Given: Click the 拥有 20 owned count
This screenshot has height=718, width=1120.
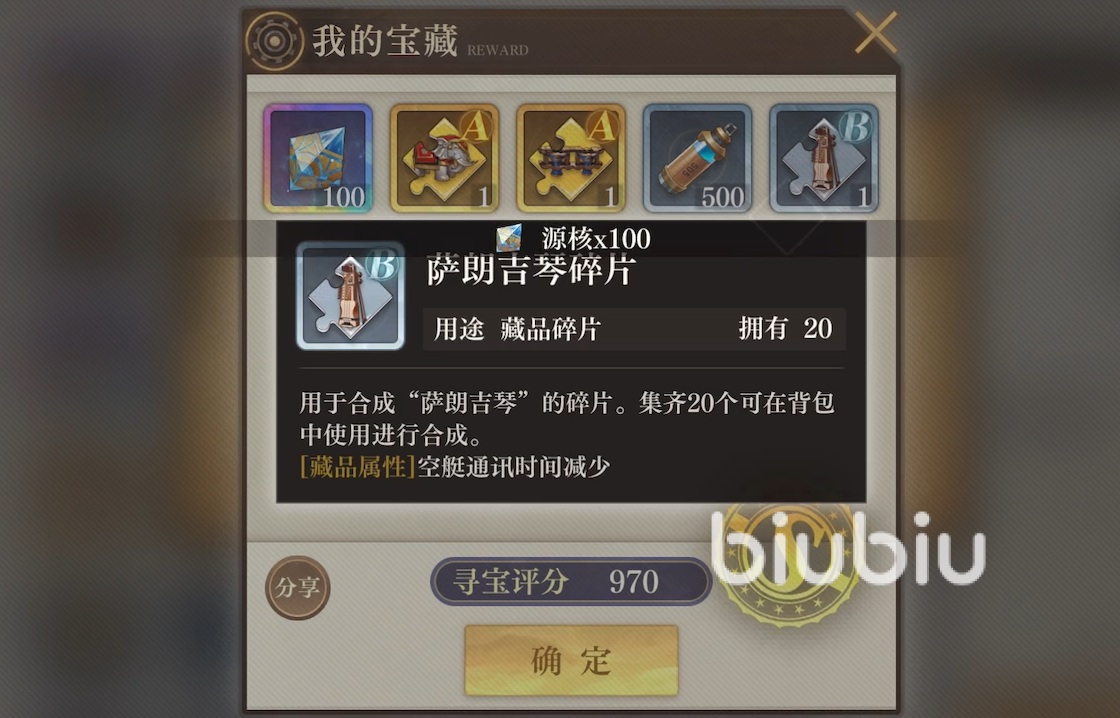Looking at the screenshot, I should pos(786,329).
